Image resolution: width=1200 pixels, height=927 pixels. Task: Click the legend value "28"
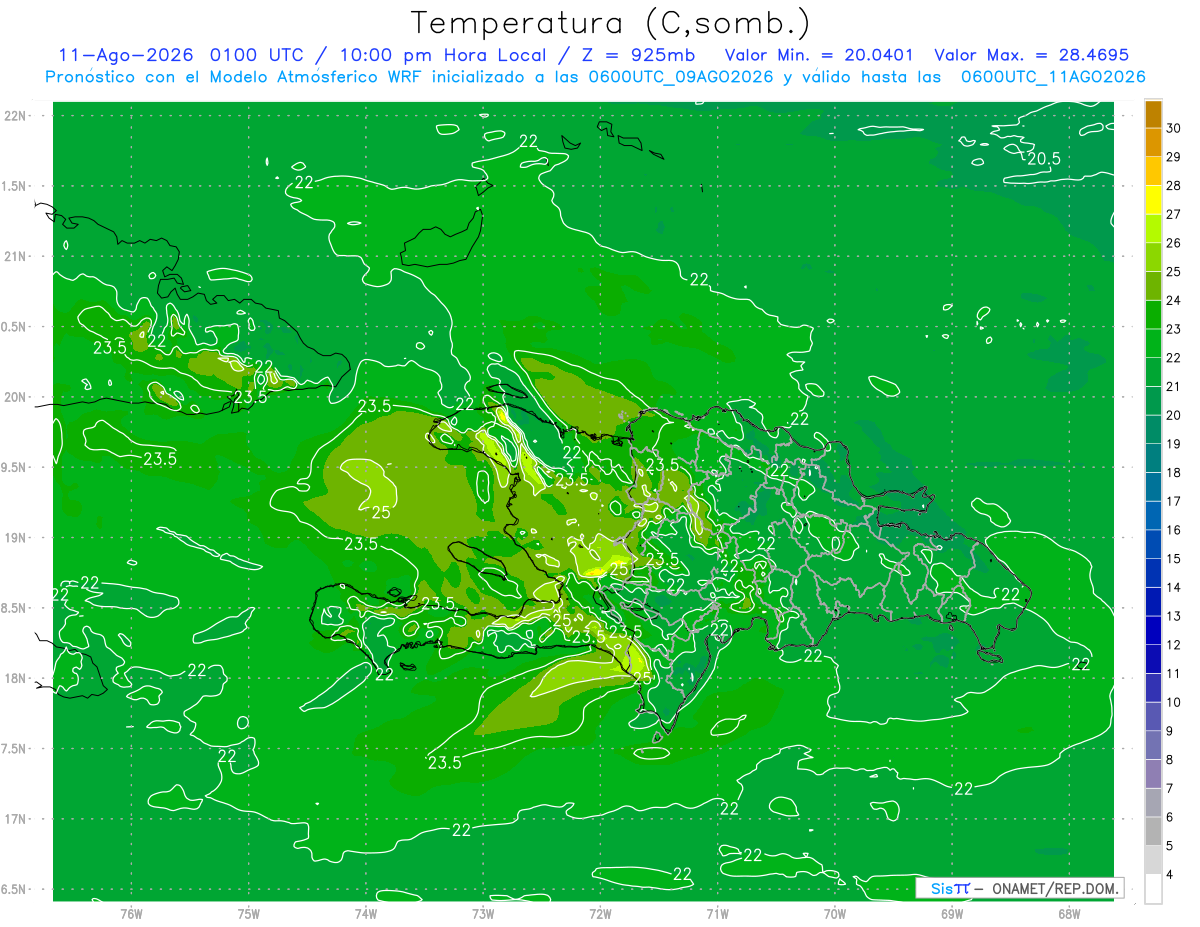[x=1174, y=186]
